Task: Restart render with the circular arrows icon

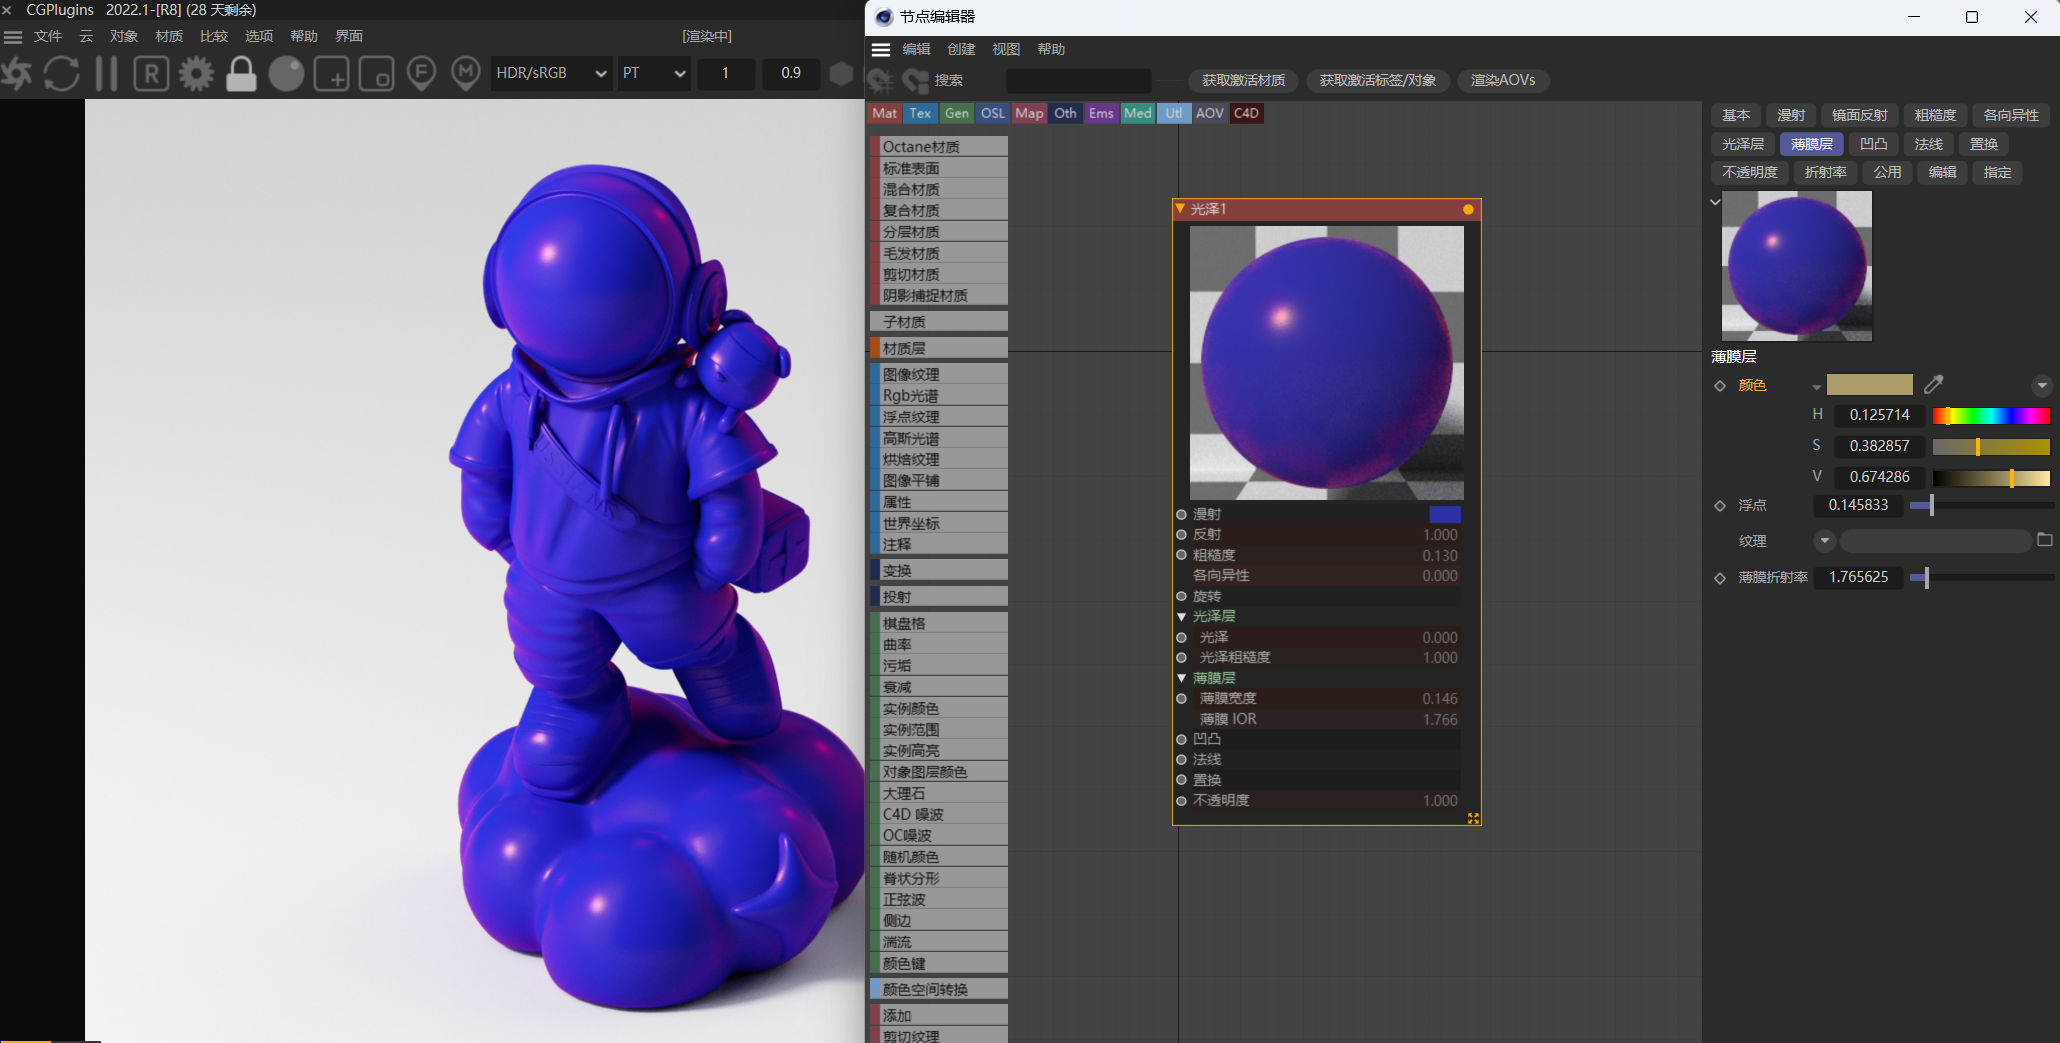Action: (x=62, y=73)
